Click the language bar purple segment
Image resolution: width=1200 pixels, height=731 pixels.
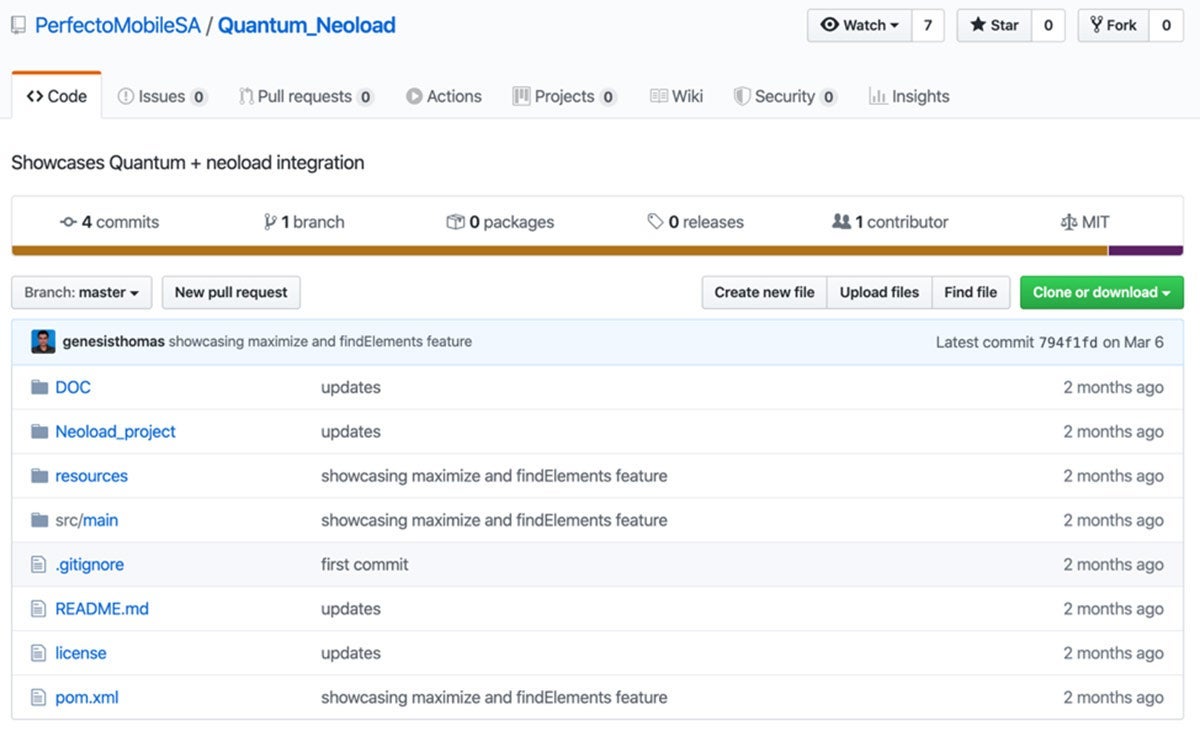pyautogui.click(x=1146, y=250)
